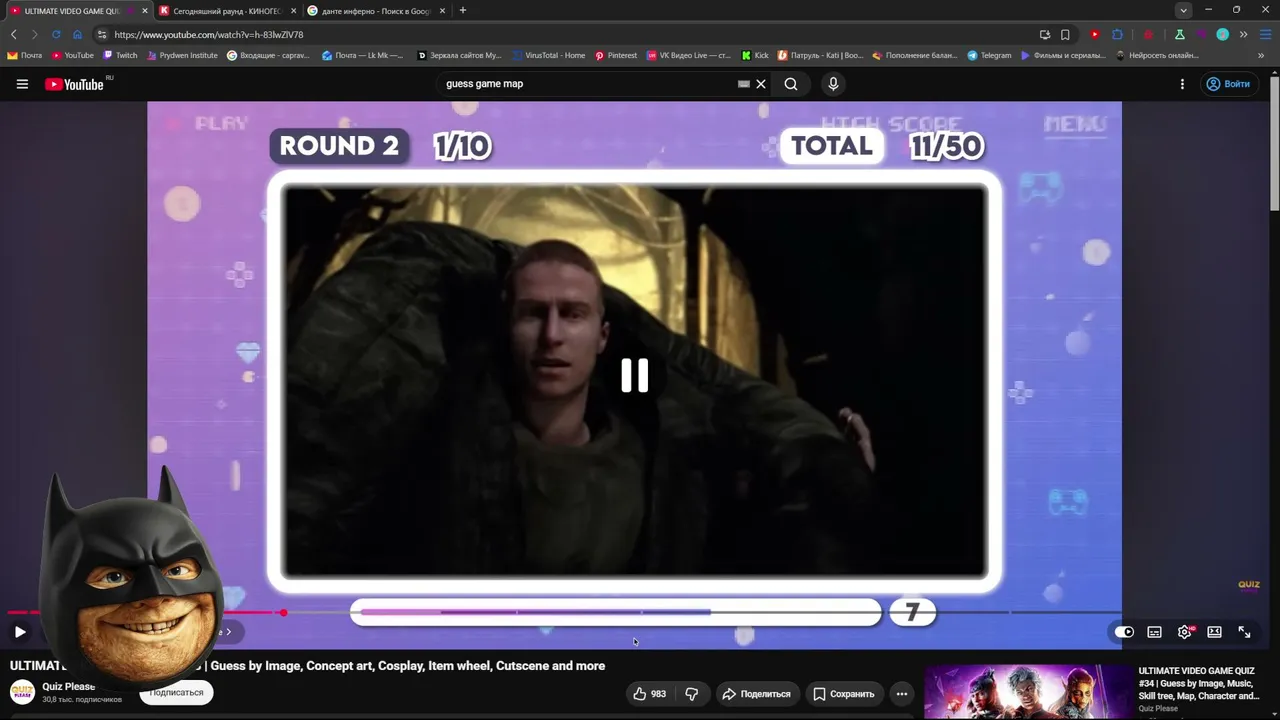This screenshot has width=1280, height=720.
Task: Open 'ULTIMATE VIDEO GAME QUIZ #34' title link
Action: coord(1200,683)
